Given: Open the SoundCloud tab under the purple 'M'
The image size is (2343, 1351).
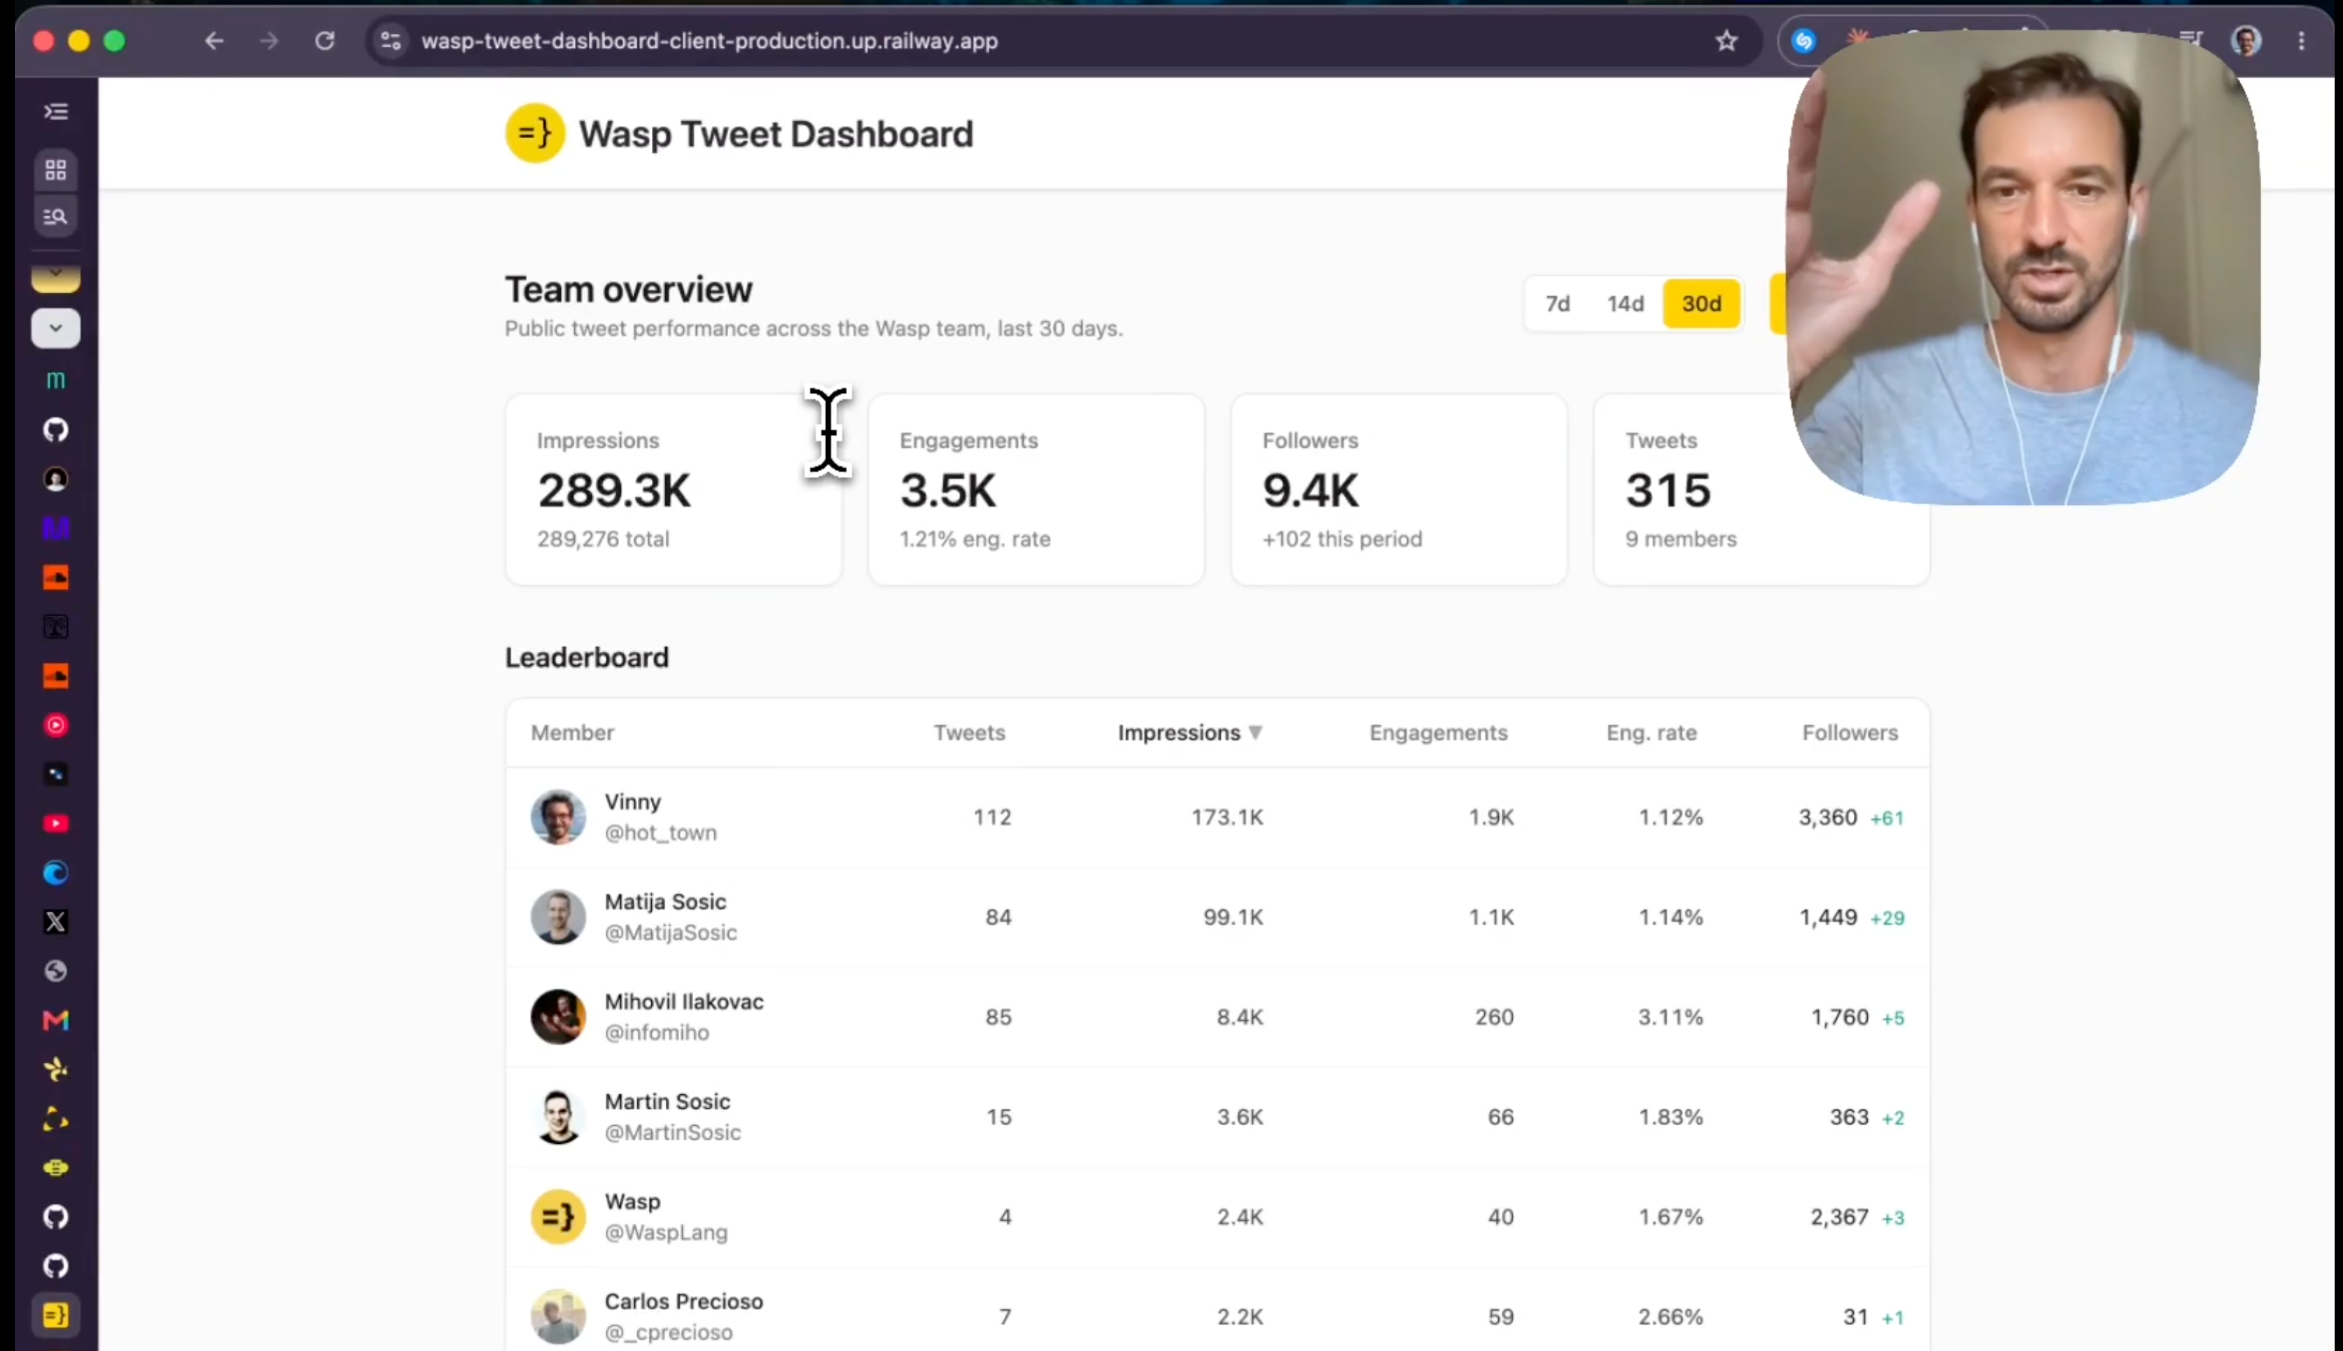Looking at the screenshot, I should click(x=56, y=577).
